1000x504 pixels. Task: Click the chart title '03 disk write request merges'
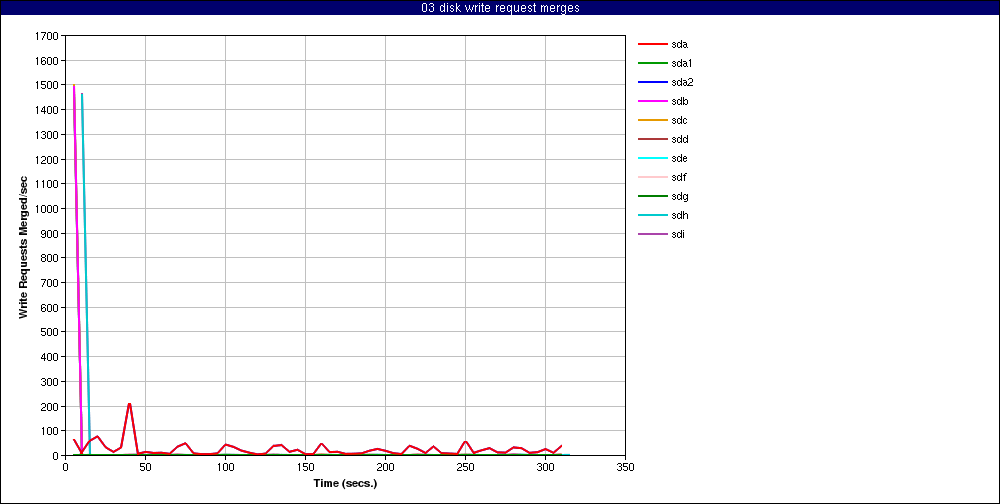pyautogui.click(x=500, y=8)
